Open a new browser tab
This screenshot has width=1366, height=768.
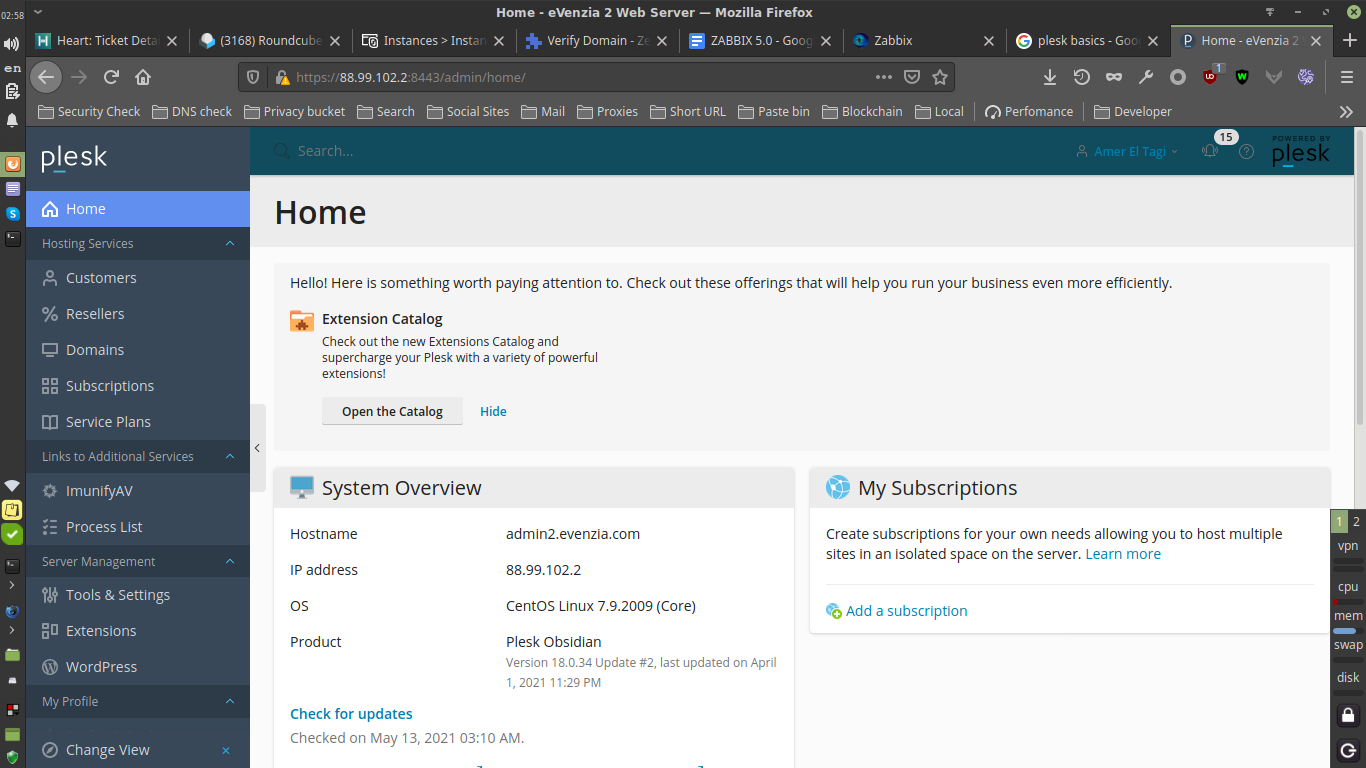click(x=1350, y=41)
